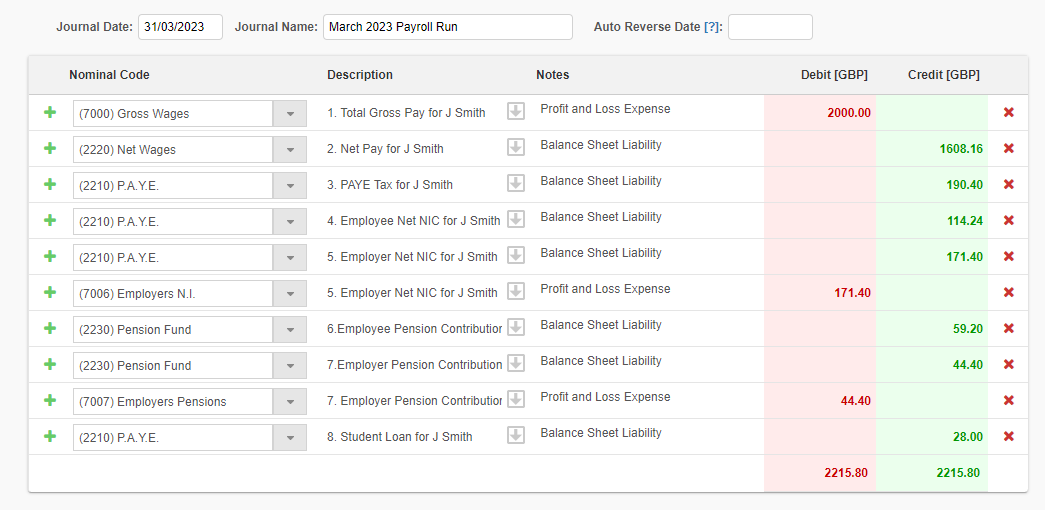The height and width of the screenshot is (510, 1045).
Task: Click copy-down arrow next to Student Loan description
Action: click(x=516, y=436)
